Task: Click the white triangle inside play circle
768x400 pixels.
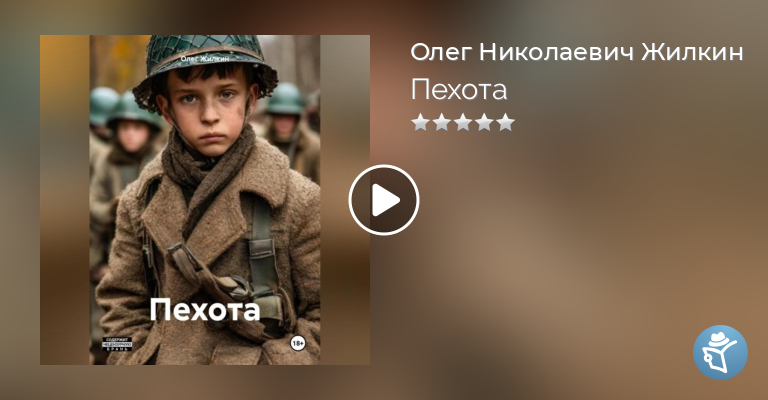Action: pyautogui.click(x=386, y=200)
